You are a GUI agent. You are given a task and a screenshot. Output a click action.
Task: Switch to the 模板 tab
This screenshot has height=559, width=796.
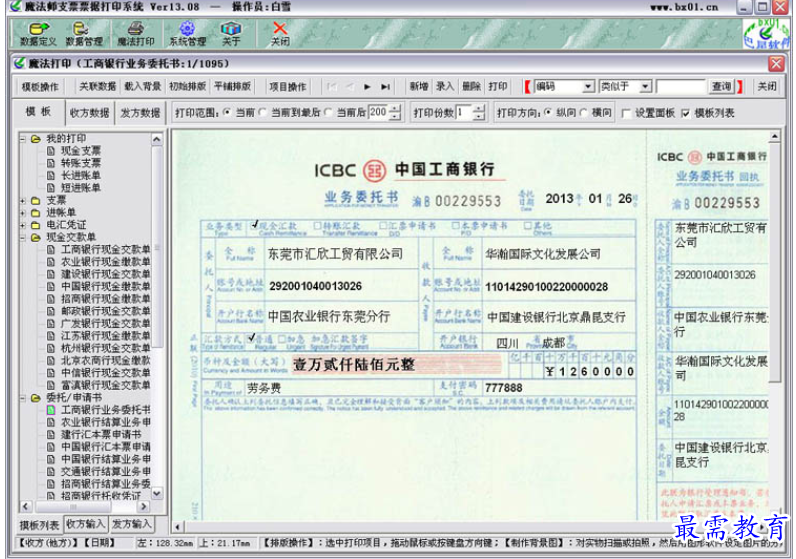click(39, 112)
